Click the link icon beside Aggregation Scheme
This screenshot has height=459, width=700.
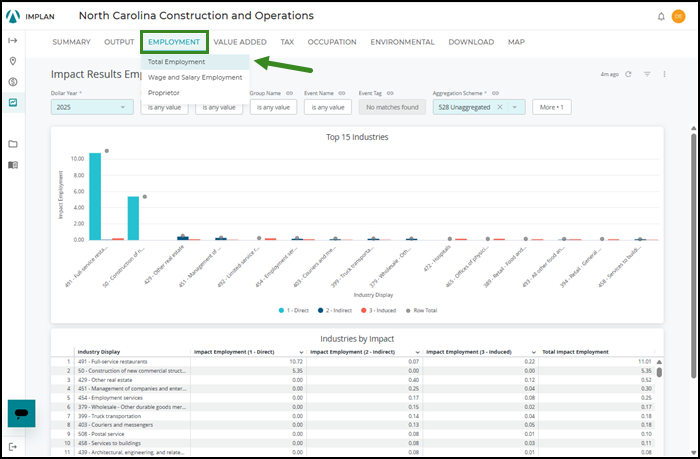(495, 93)
